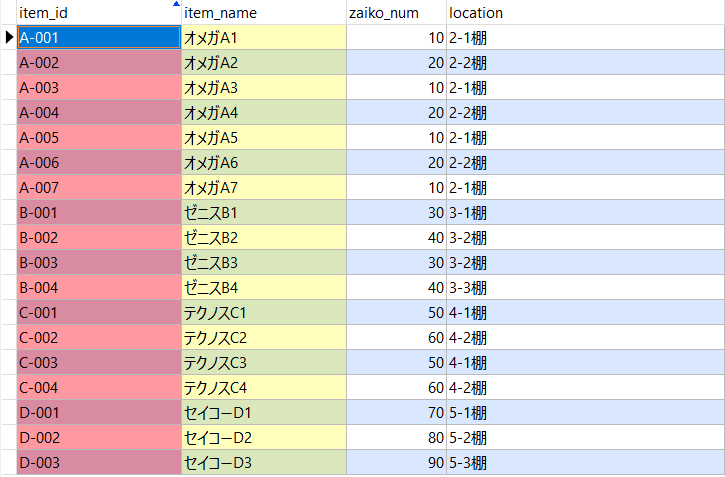Click the オメガA2 name cell
725x477 pixels.
pos(264,62)
